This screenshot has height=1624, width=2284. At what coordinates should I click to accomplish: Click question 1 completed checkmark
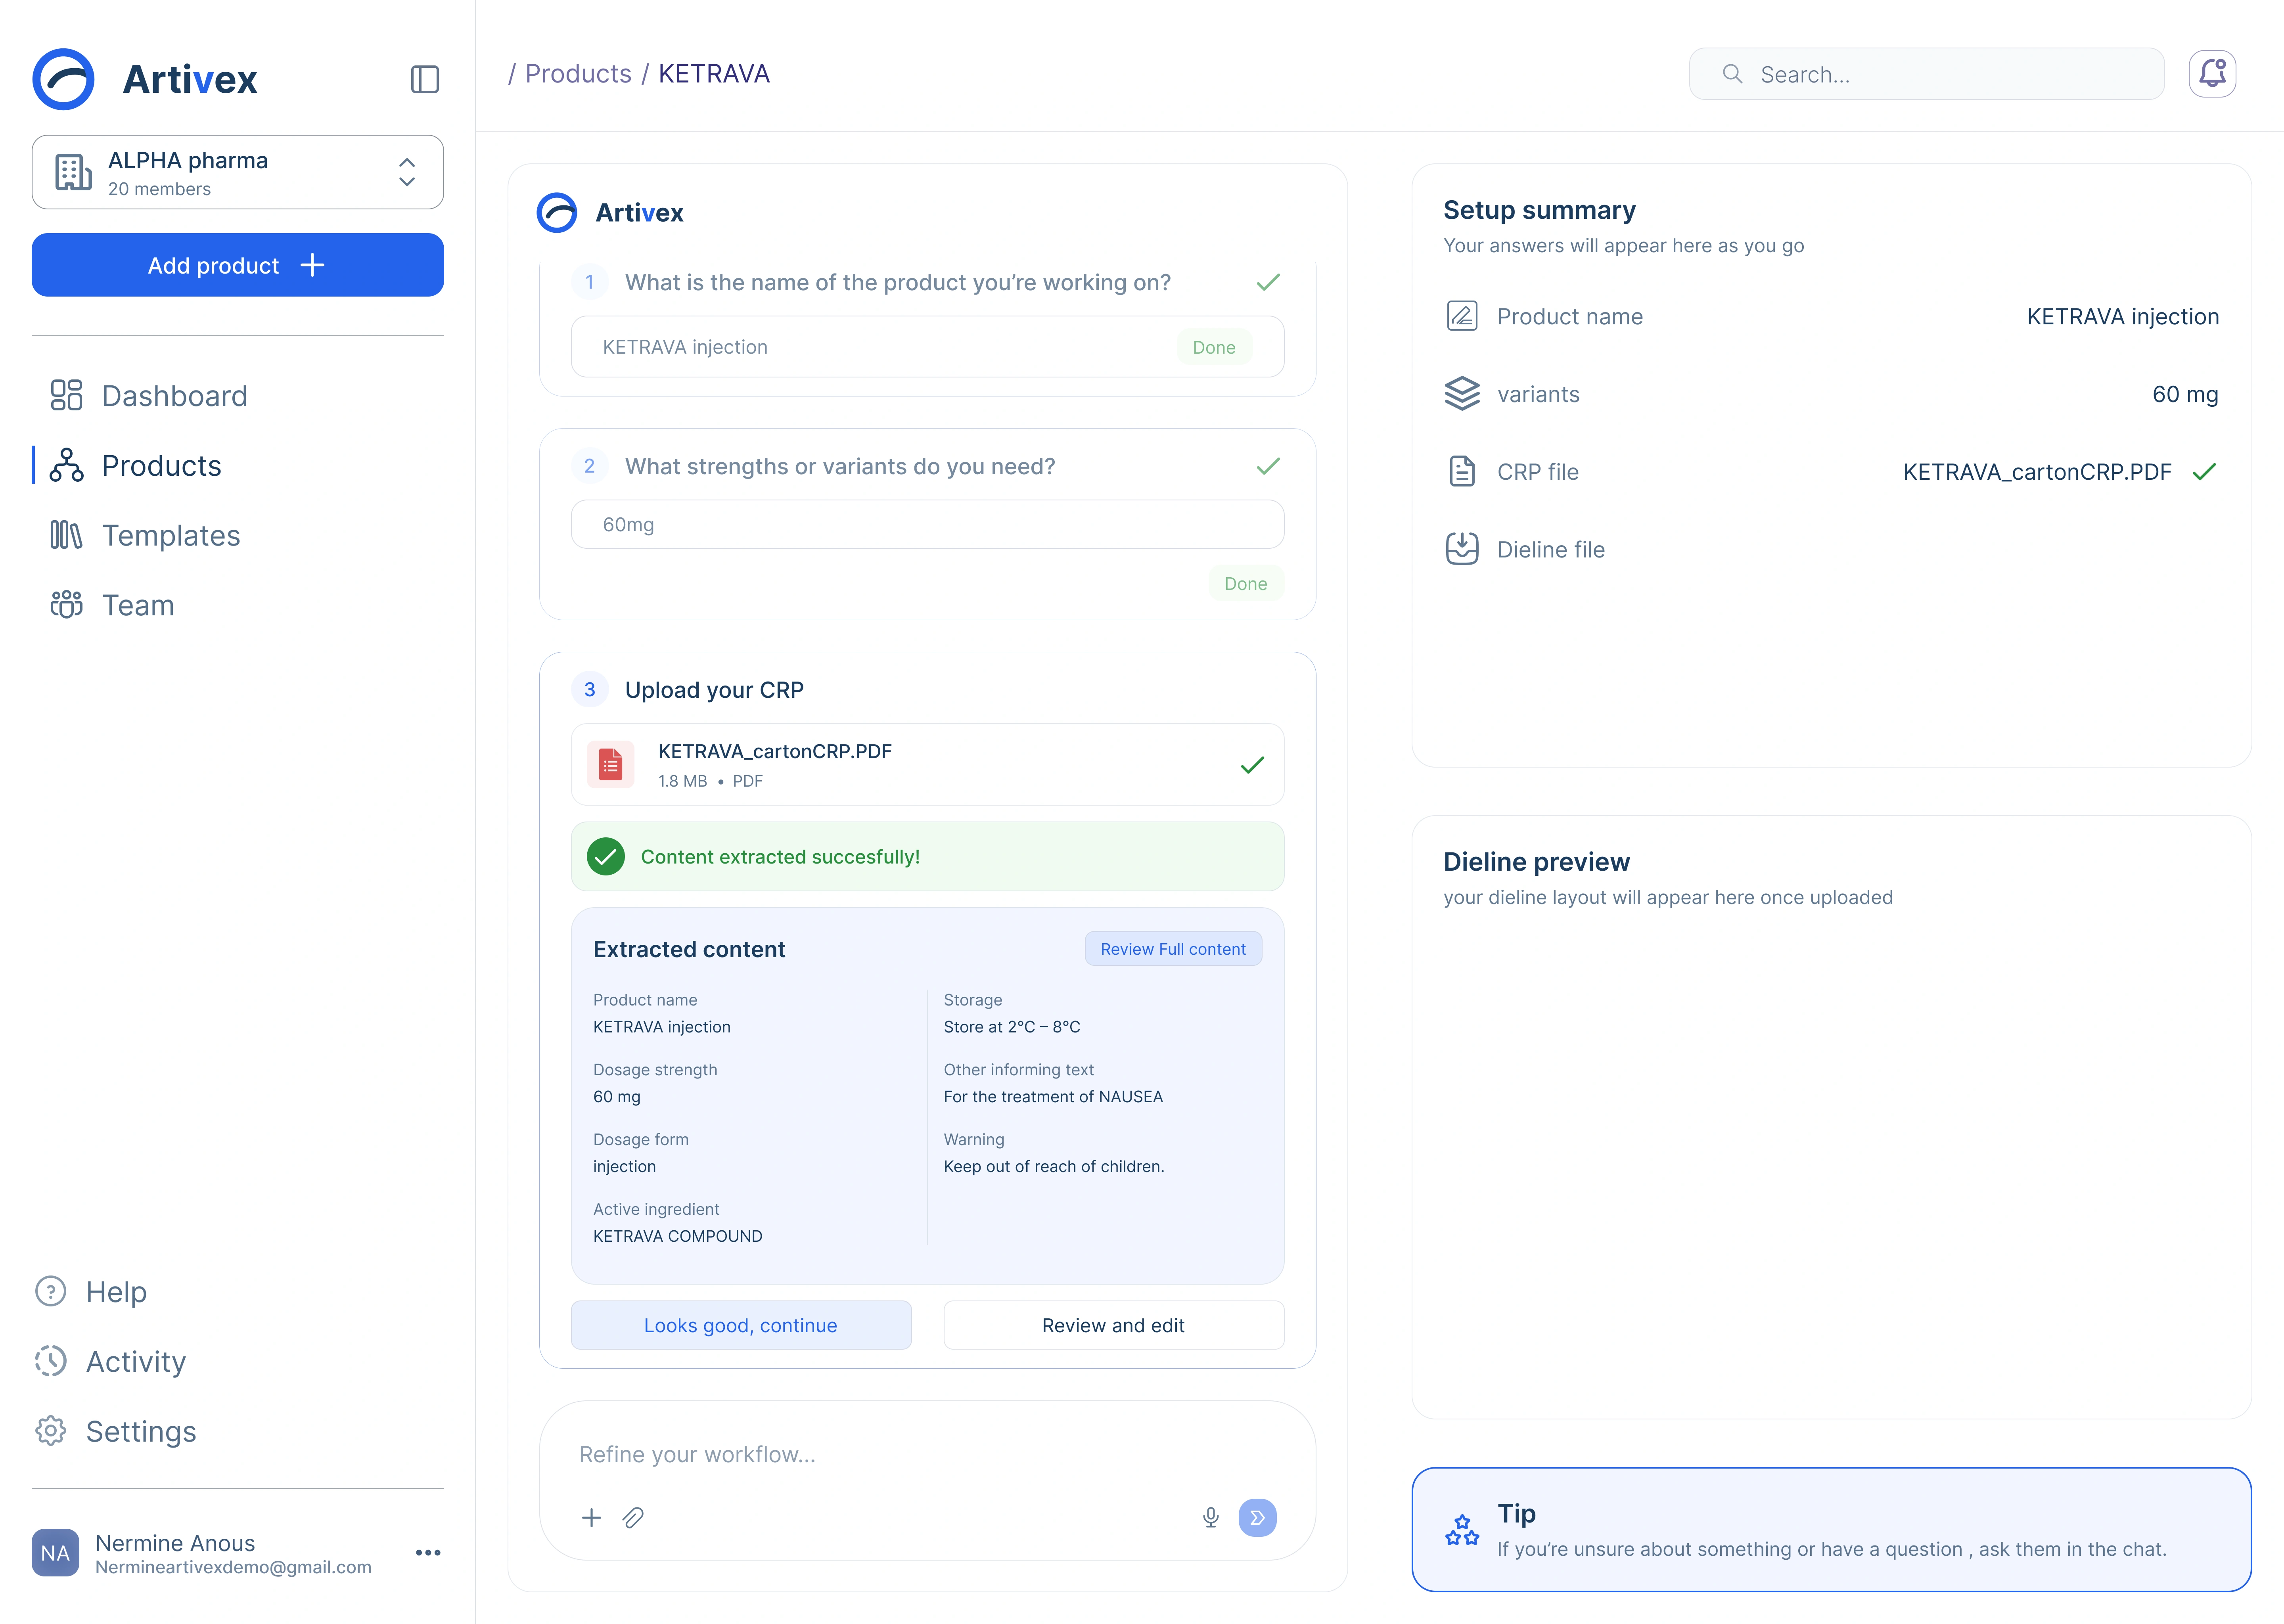(x=1268, y=283)
